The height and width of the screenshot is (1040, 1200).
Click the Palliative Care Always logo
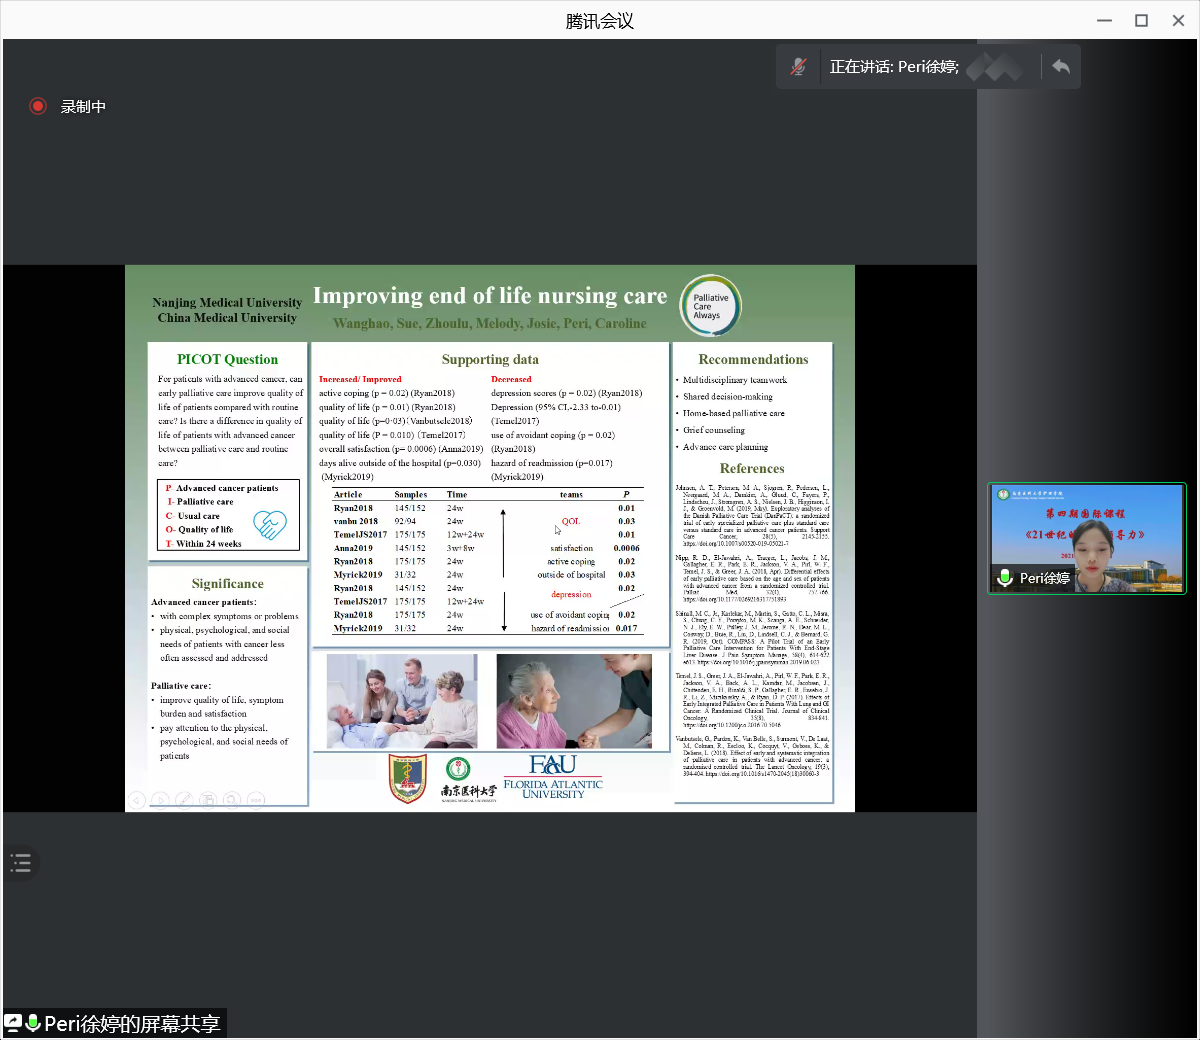pyautogui.click(x=710, y=306)
